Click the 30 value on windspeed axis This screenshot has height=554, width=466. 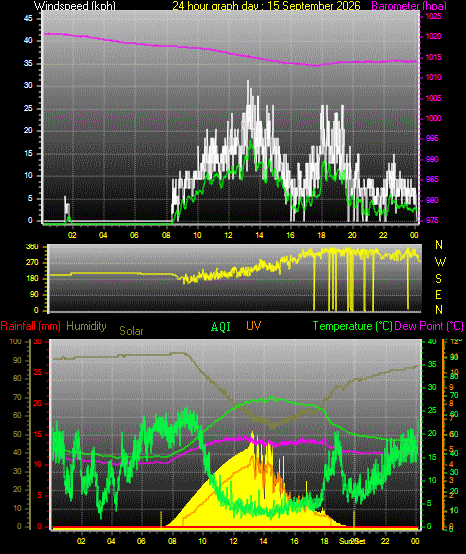tap(28, 86)
